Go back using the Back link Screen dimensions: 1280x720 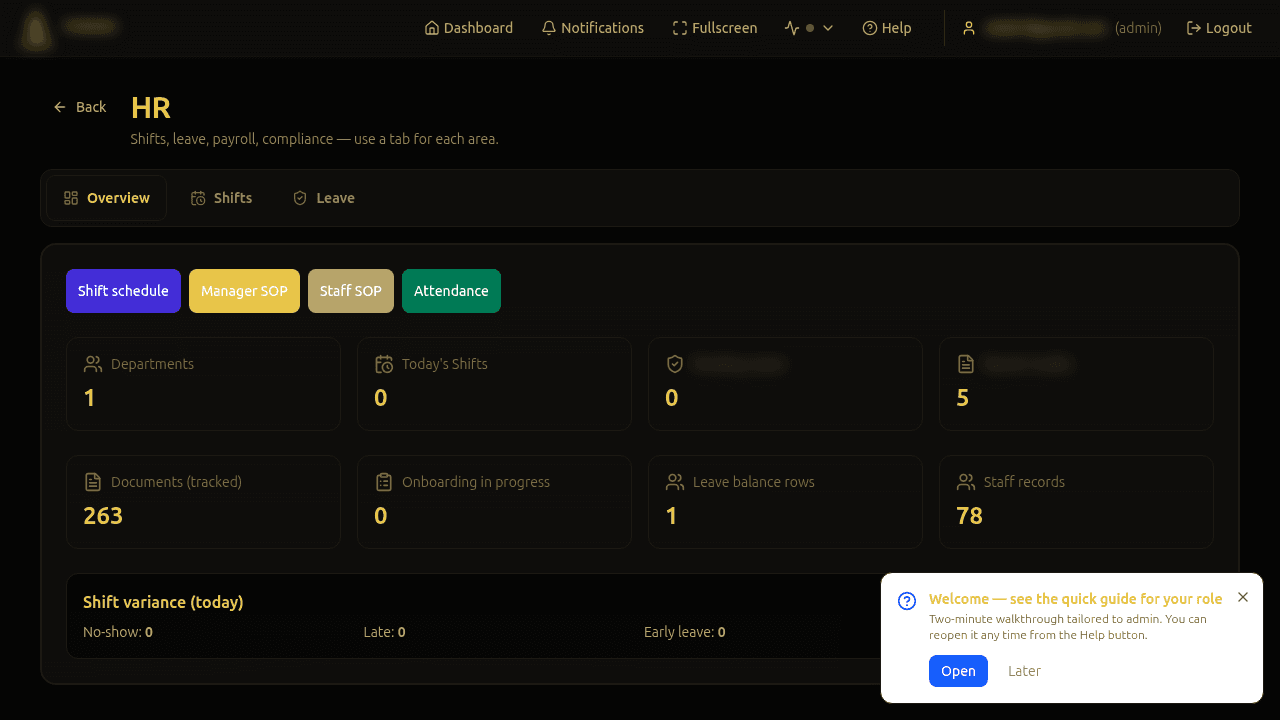pyautogui.click(x=80, y=107)
